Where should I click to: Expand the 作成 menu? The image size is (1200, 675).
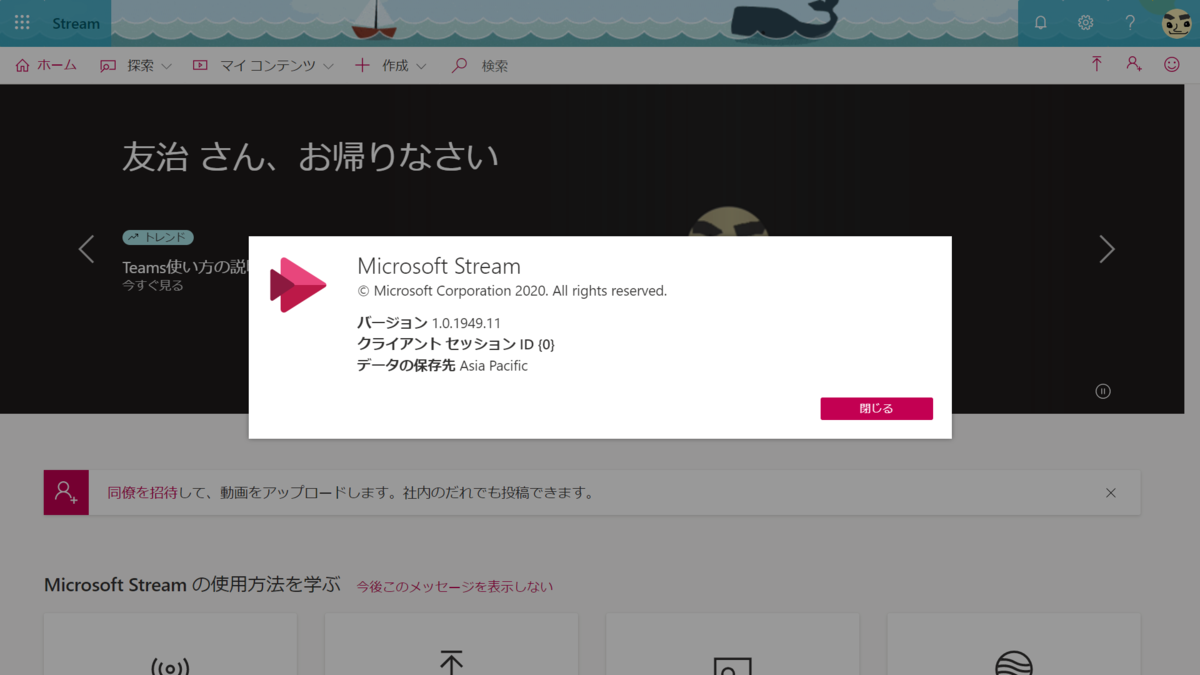391,65
